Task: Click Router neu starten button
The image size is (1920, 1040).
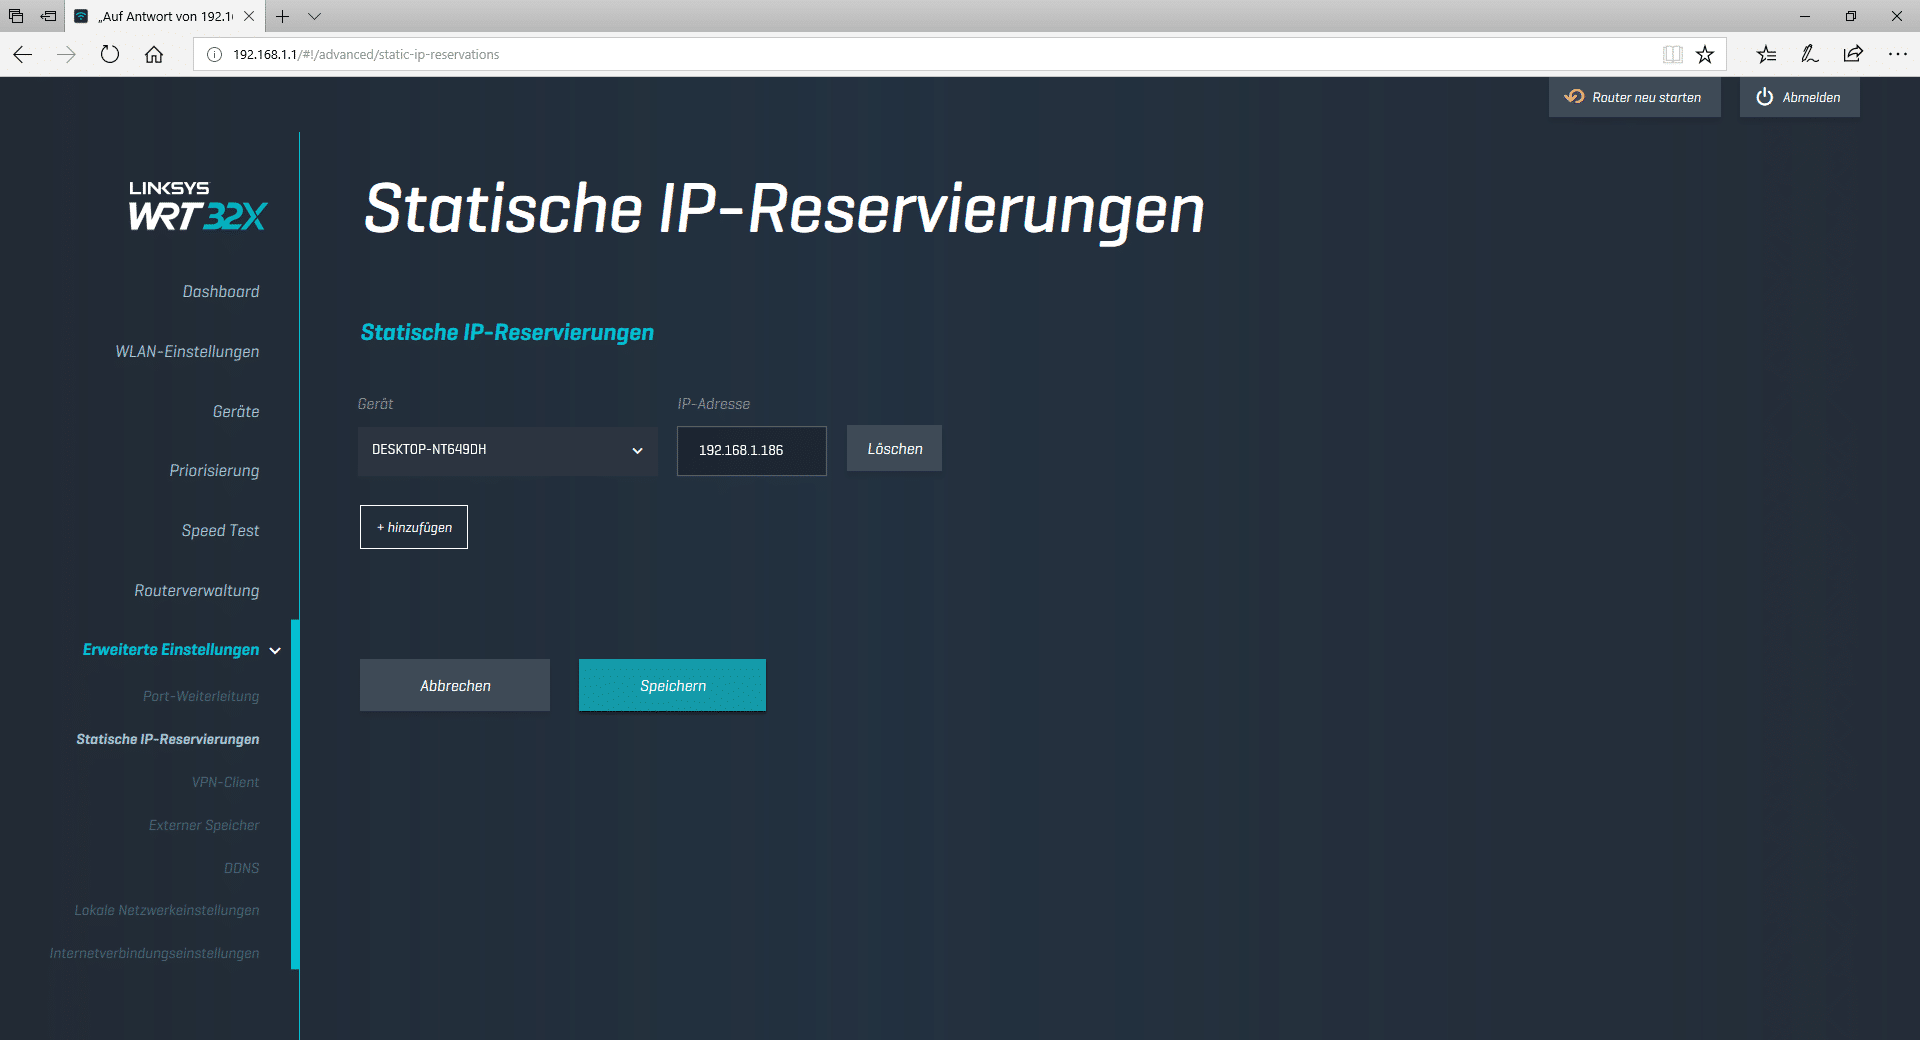Action: (x=1634, y=97)
